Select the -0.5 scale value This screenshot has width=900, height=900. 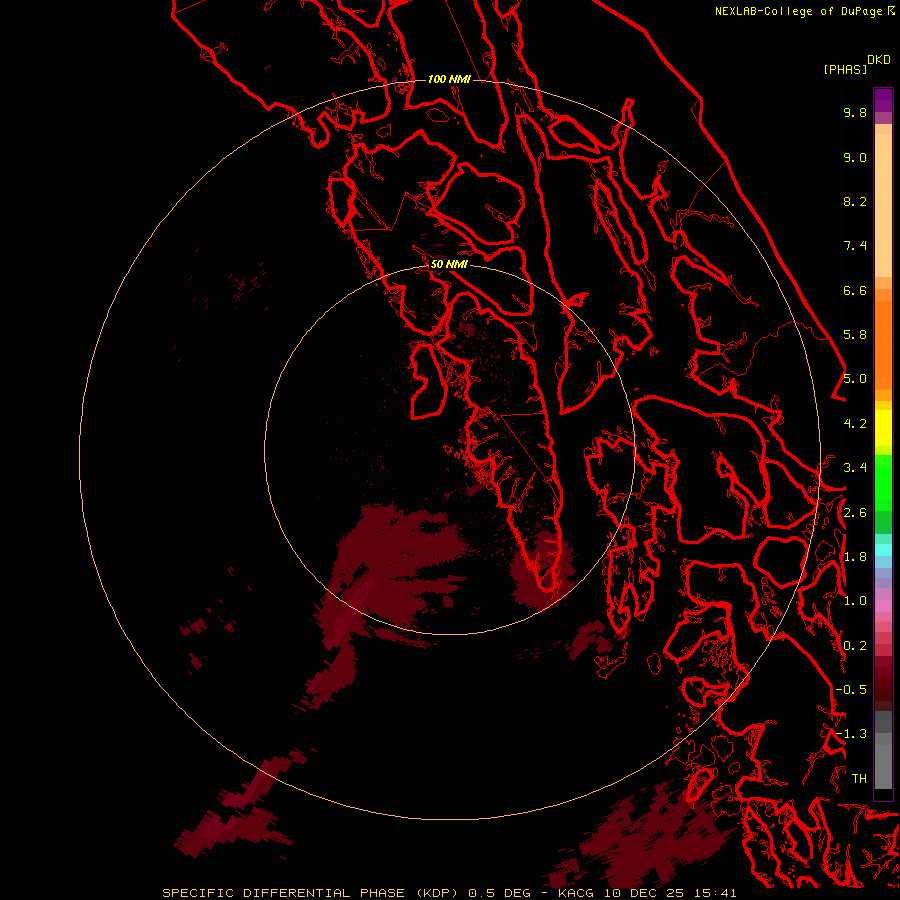pyautogui.click(x=851, y=690)
